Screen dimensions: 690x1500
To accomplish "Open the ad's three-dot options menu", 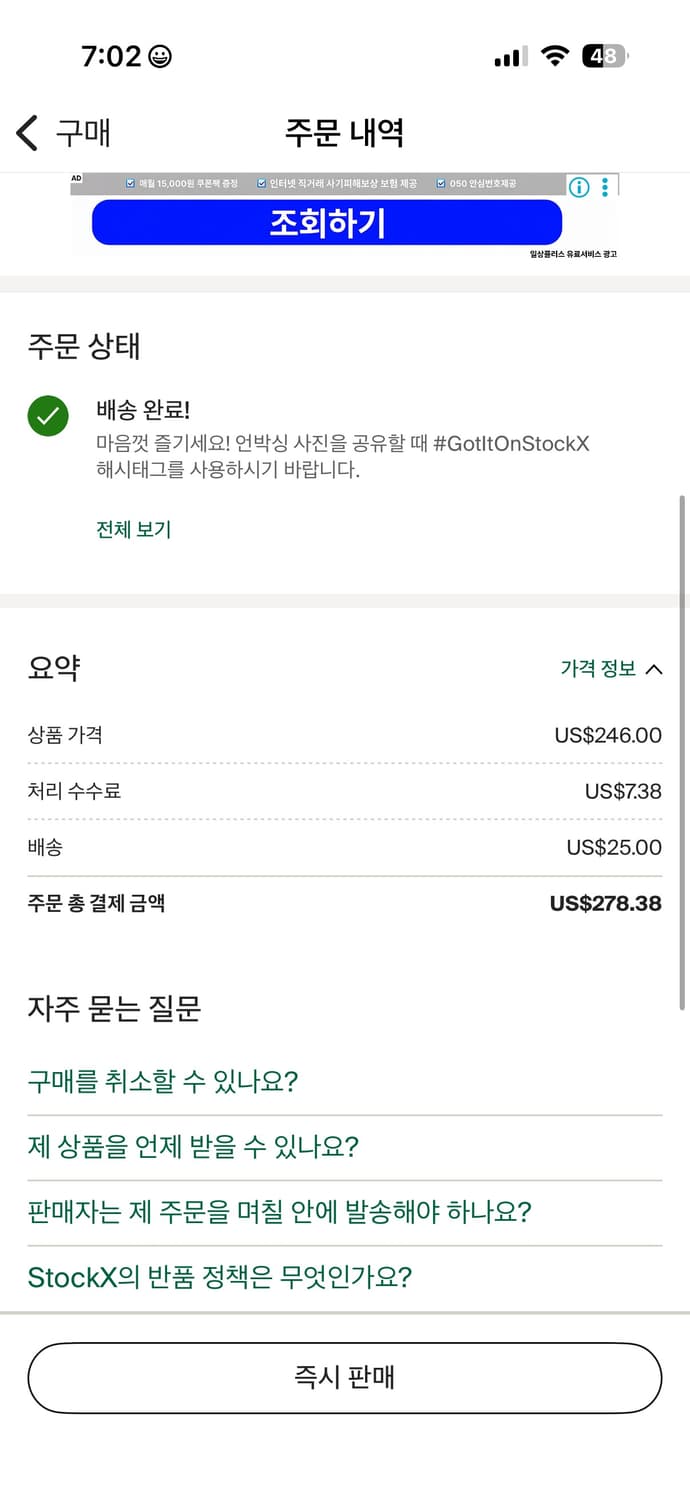I will coord(604,187).
